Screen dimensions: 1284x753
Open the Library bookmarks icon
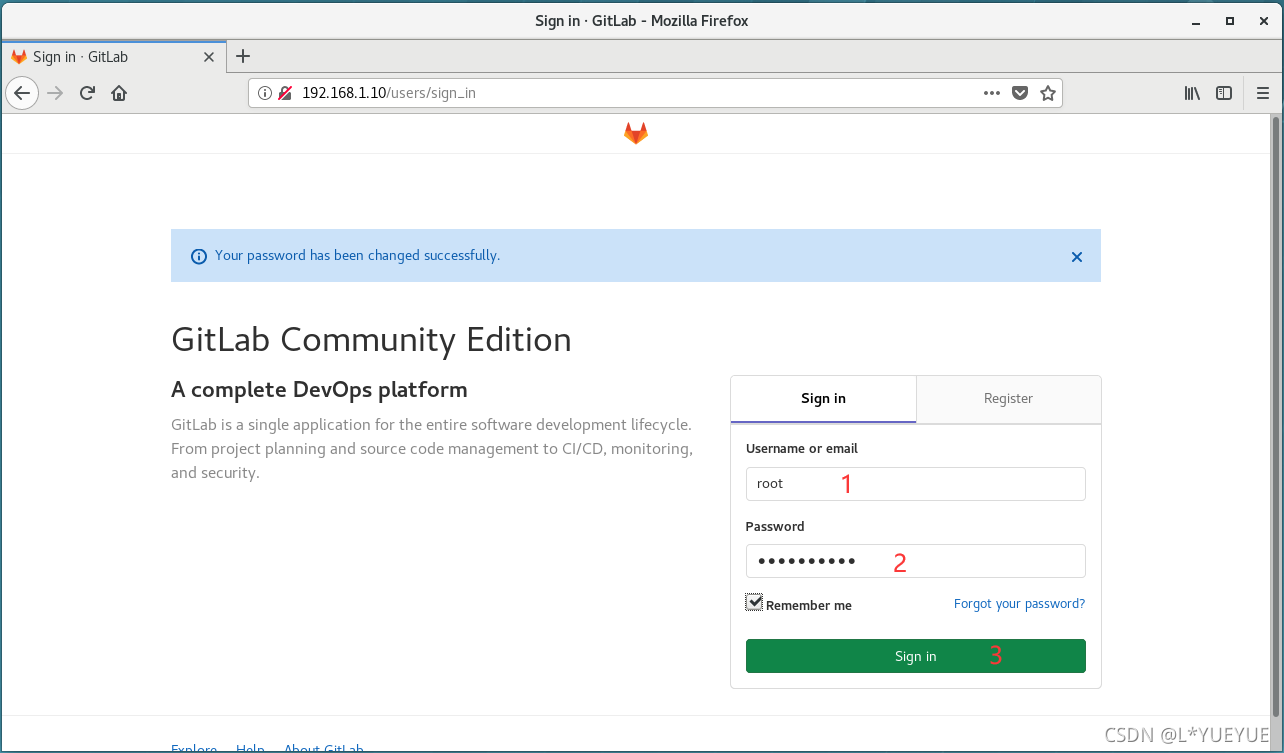click(x=1192, y=93)
